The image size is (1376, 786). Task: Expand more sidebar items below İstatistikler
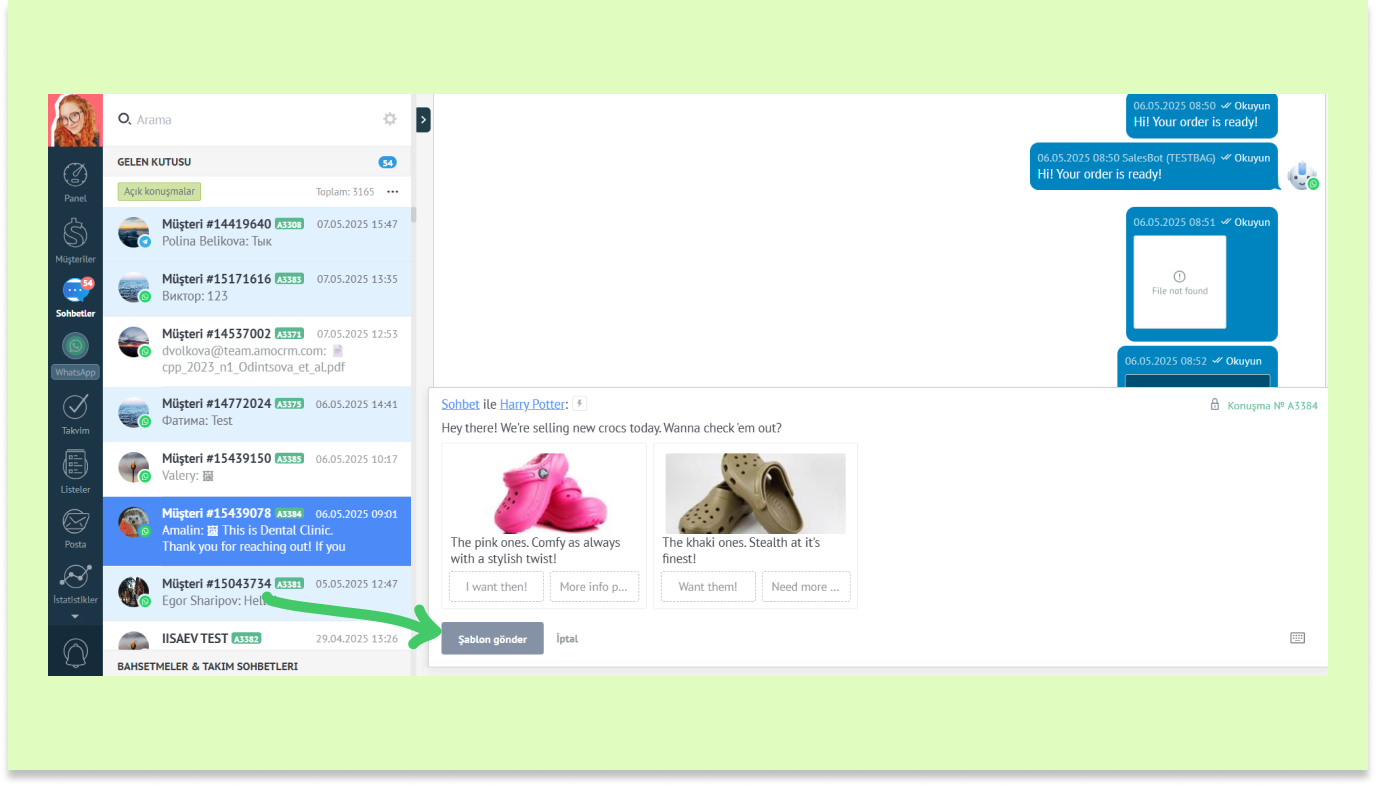[x=75, y=616]
